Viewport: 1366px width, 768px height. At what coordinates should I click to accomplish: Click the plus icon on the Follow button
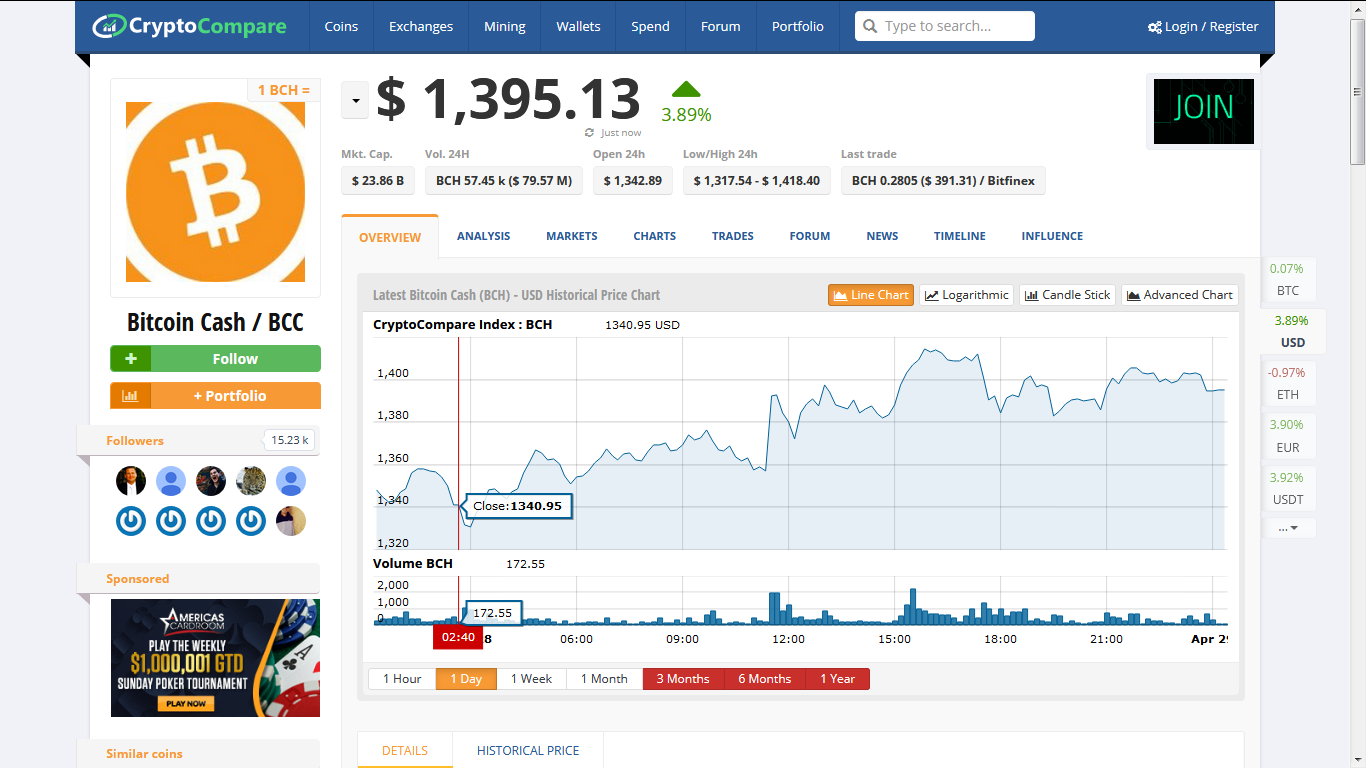130,359
